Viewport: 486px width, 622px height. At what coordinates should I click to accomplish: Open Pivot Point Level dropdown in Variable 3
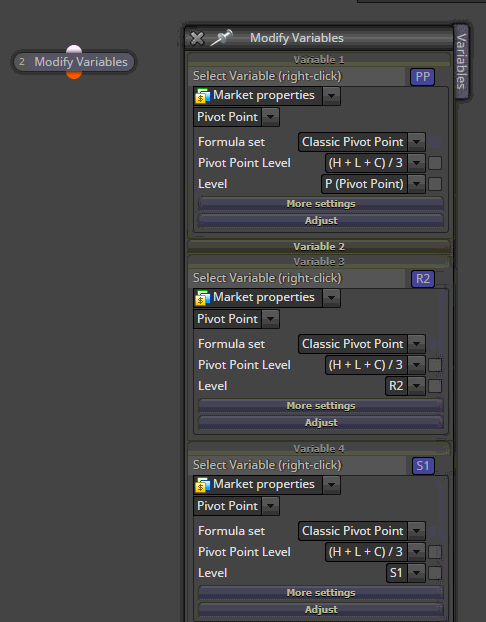(x=417, y=365)
